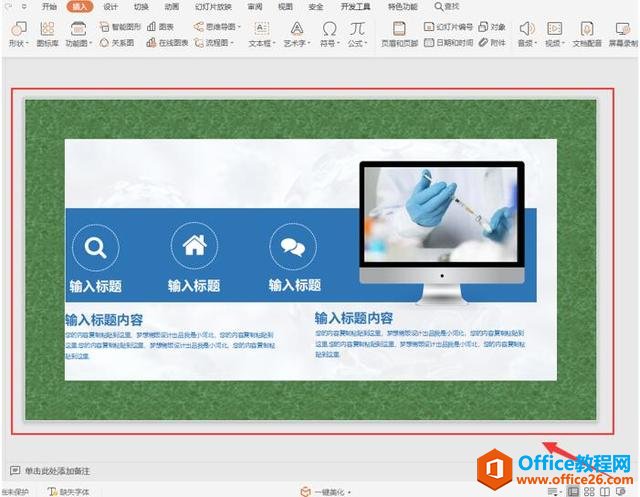This screenshot has width=640, height=497.
Task: Switch to the 设计 Design tab
Action: point(110,7)
